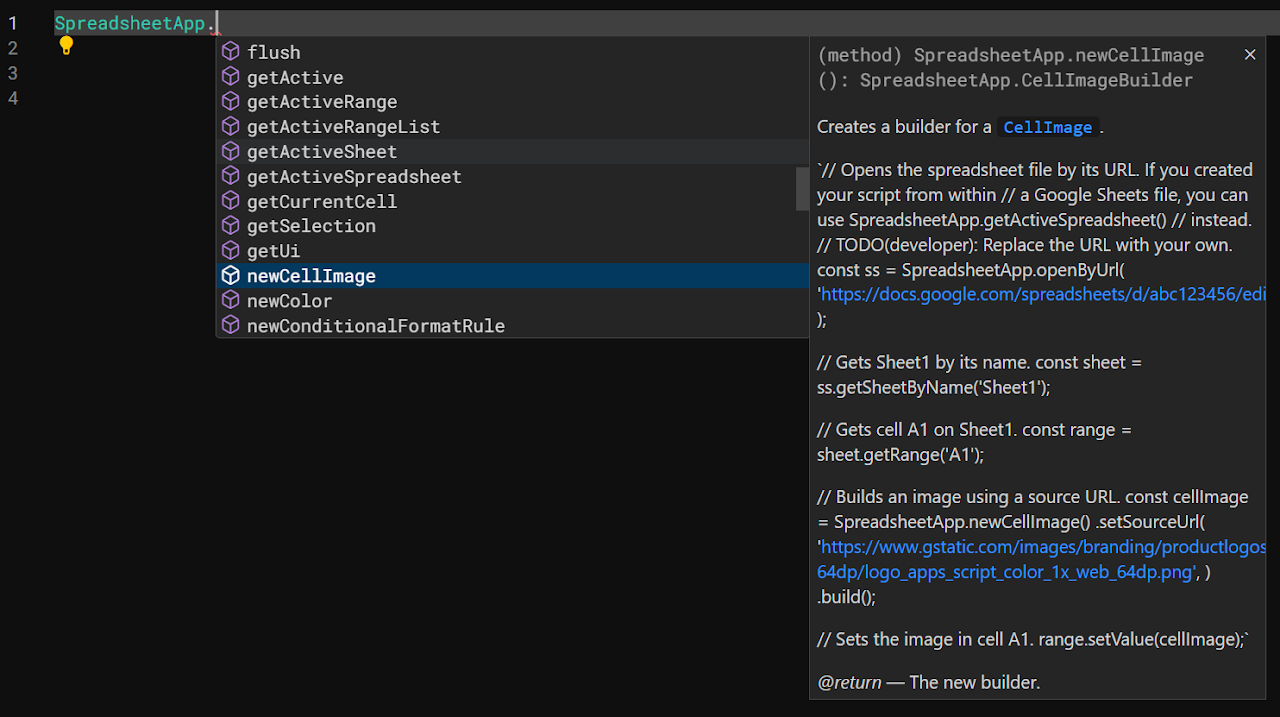Click the cube icon beside newCellImage
Screen dimensions: 1280x717
(231, 276)
